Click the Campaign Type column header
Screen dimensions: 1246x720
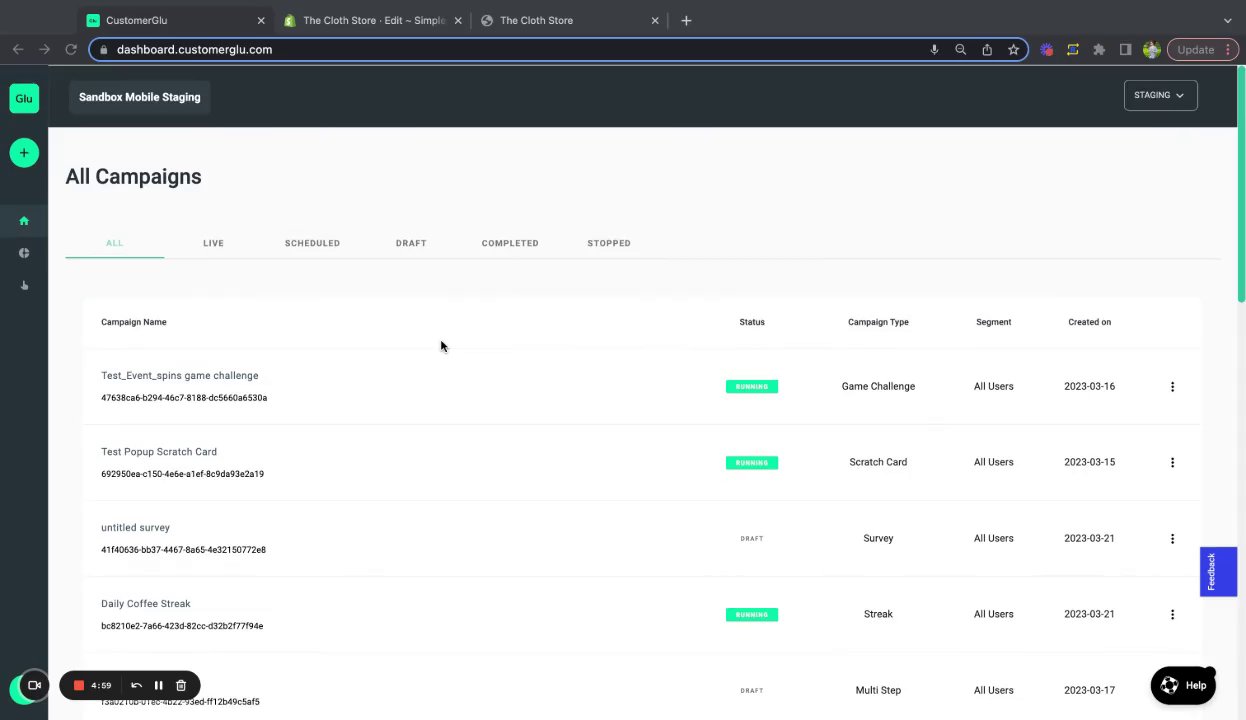click(878, 322)
